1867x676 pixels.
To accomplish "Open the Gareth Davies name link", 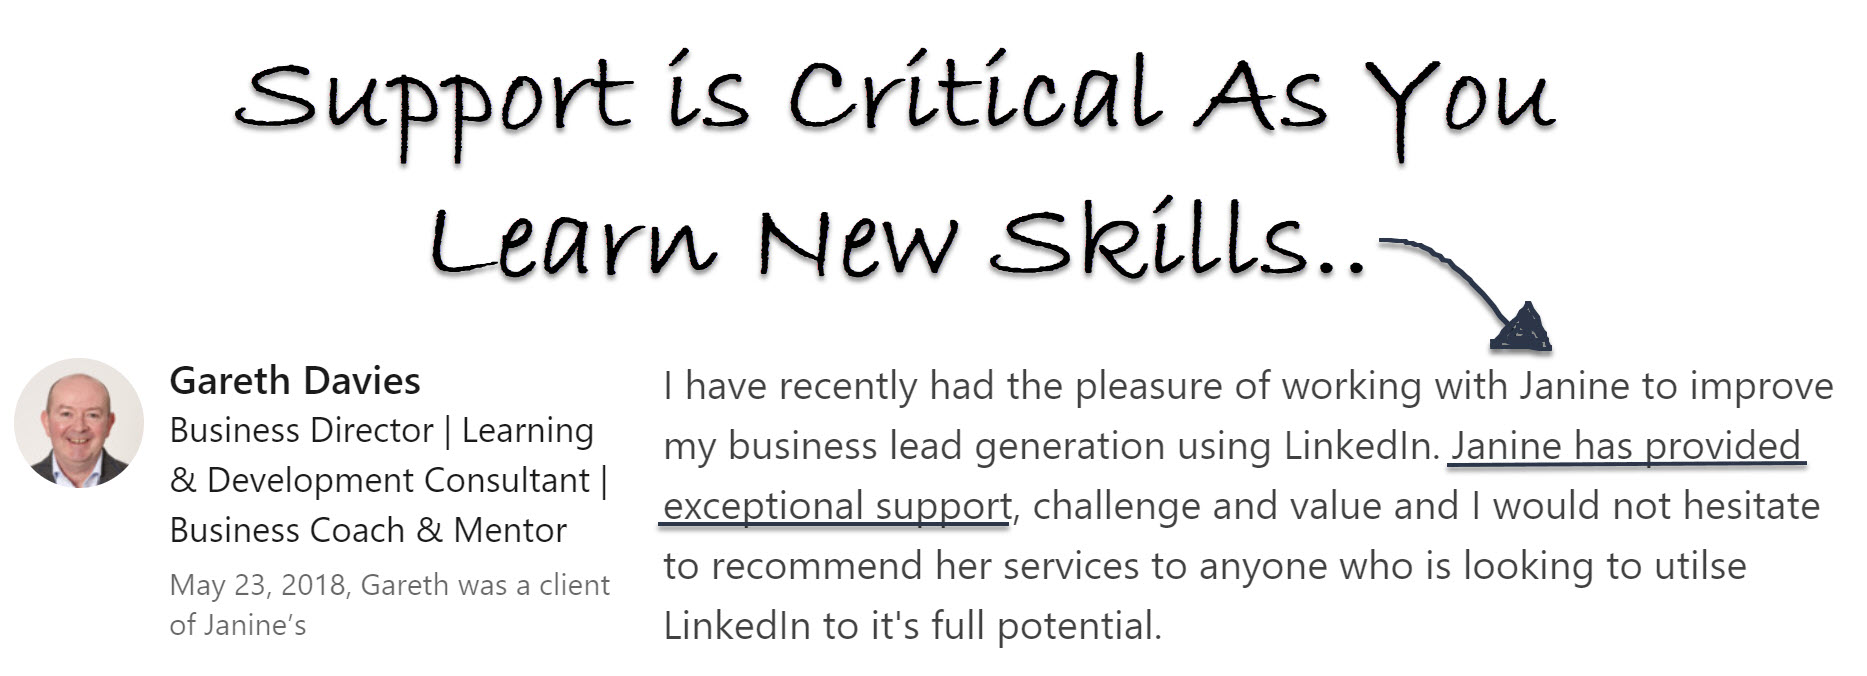I will pos(295,381).
